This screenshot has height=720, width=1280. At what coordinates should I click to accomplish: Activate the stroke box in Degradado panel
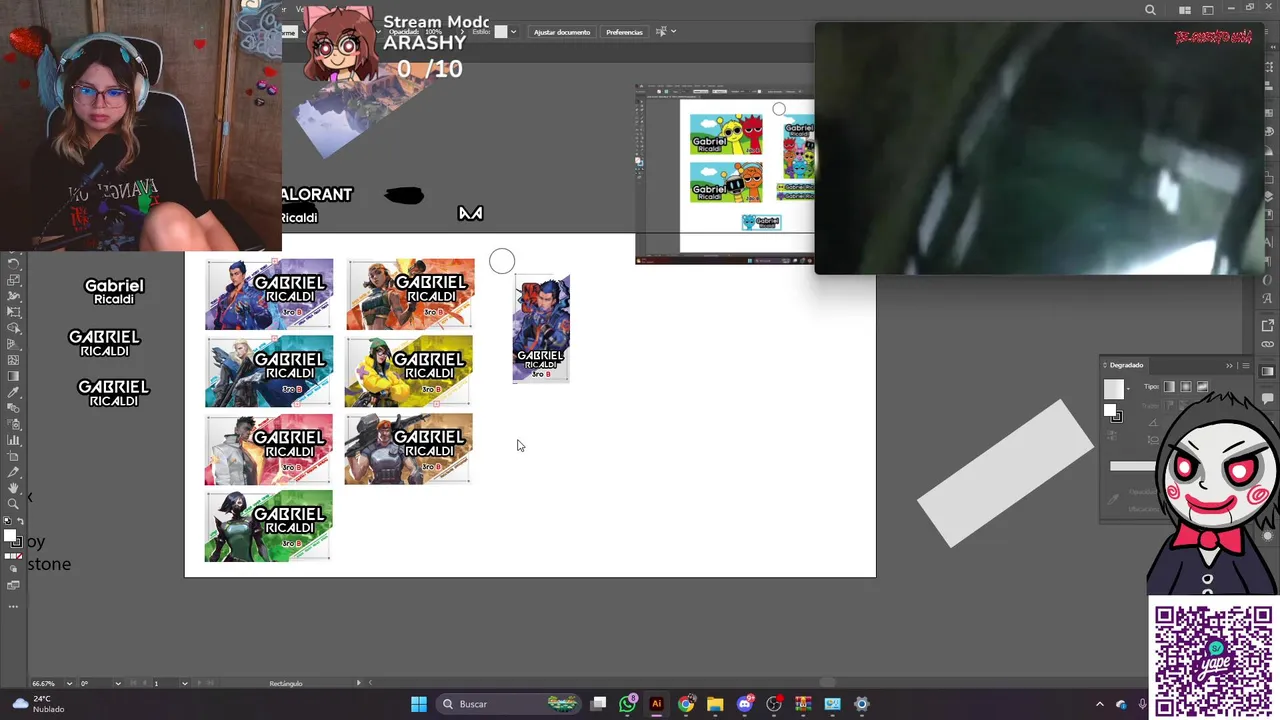[1117, 417]
